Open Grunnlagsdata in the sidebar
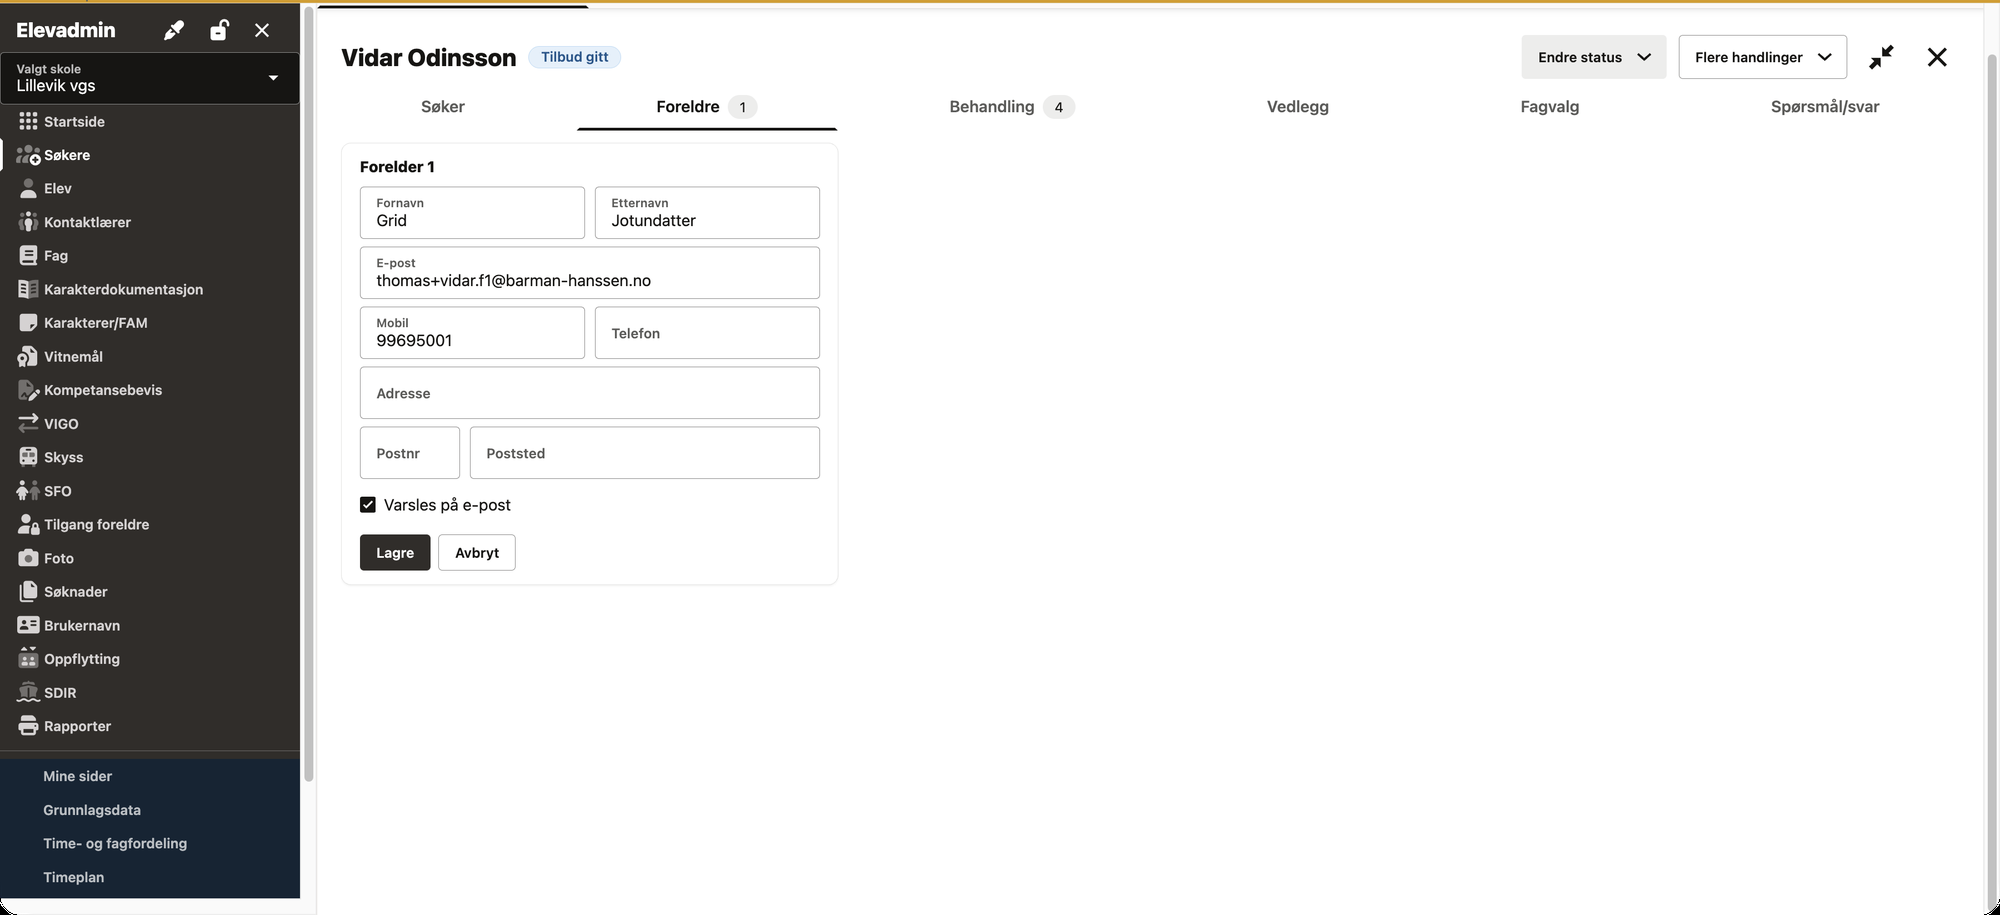The width and height of the screenshot is (2000, 915). coord(92,810)
